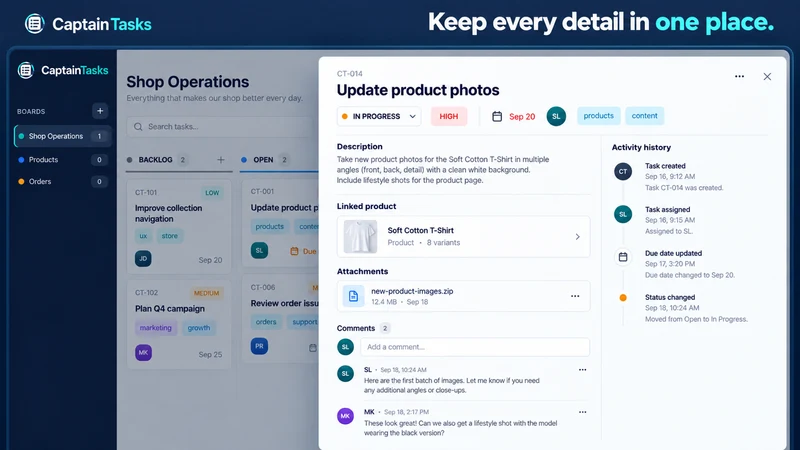This screenshot has width=800, height=450.
Task: Expand the linked product chevron
Action: [x=578, y=237]
